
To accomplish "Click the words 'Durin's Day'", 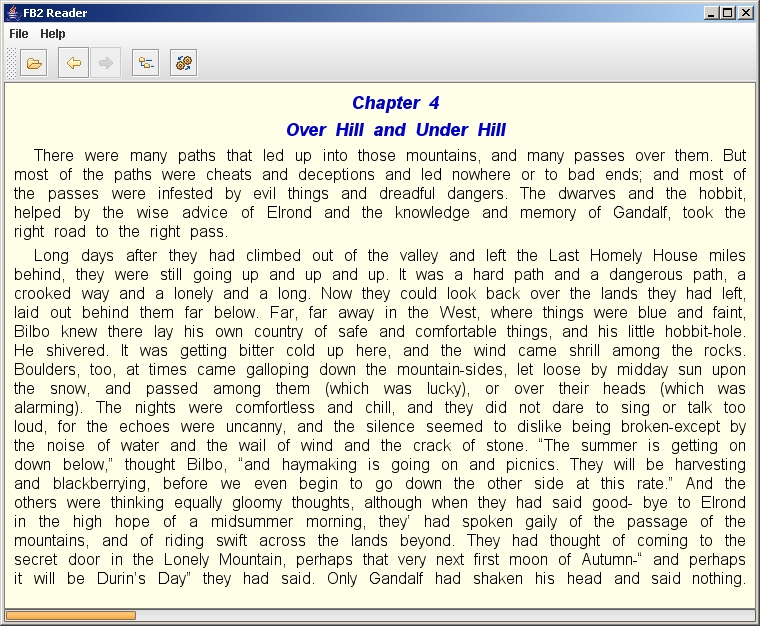I will coord(142,579).
